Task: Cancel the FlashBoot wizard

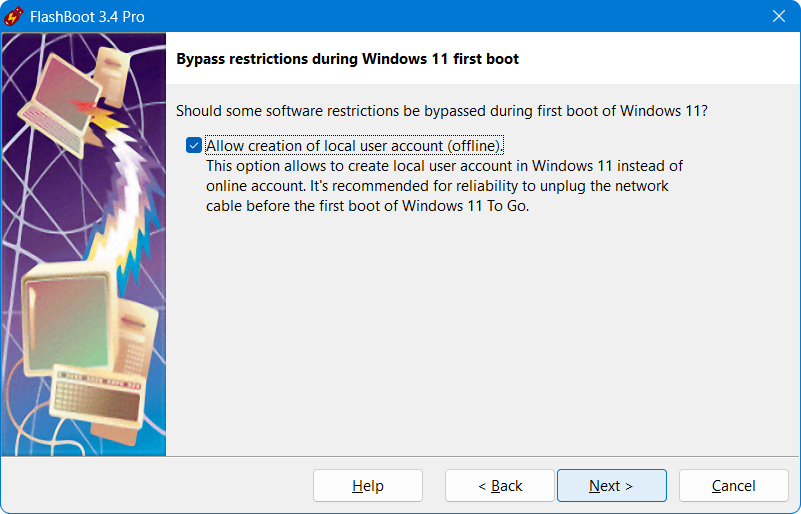Action: point(733,486)
